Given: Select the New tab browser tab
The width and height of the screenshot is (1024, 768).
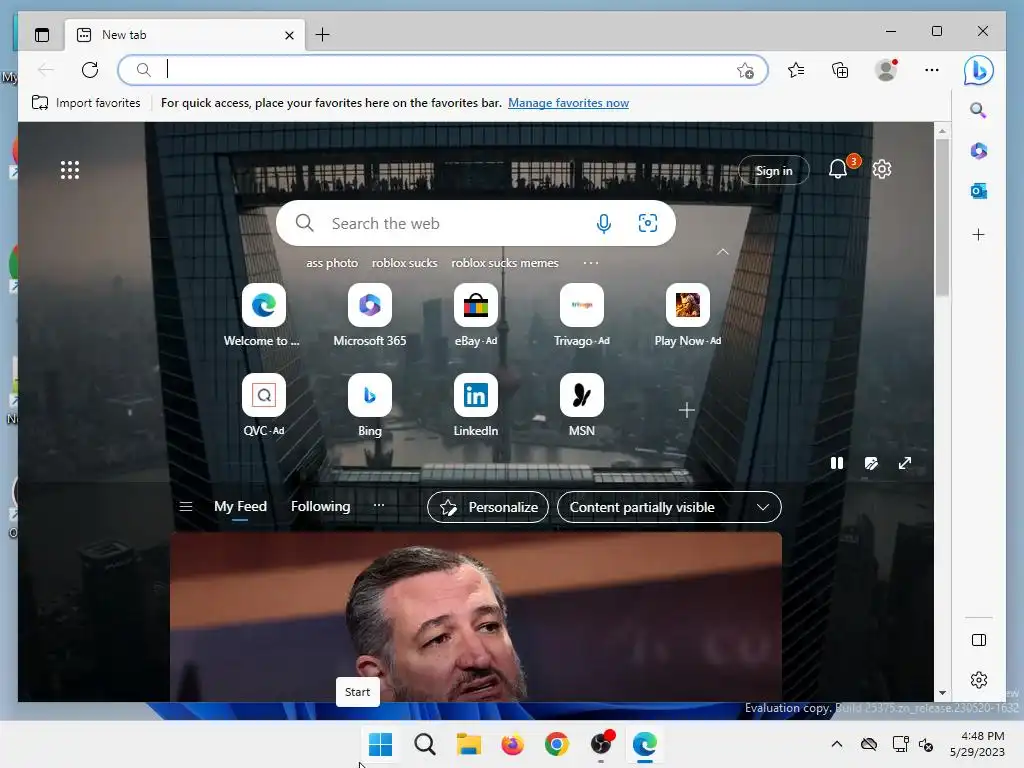Looking at the screenshot, I should [x=184, y=35].
